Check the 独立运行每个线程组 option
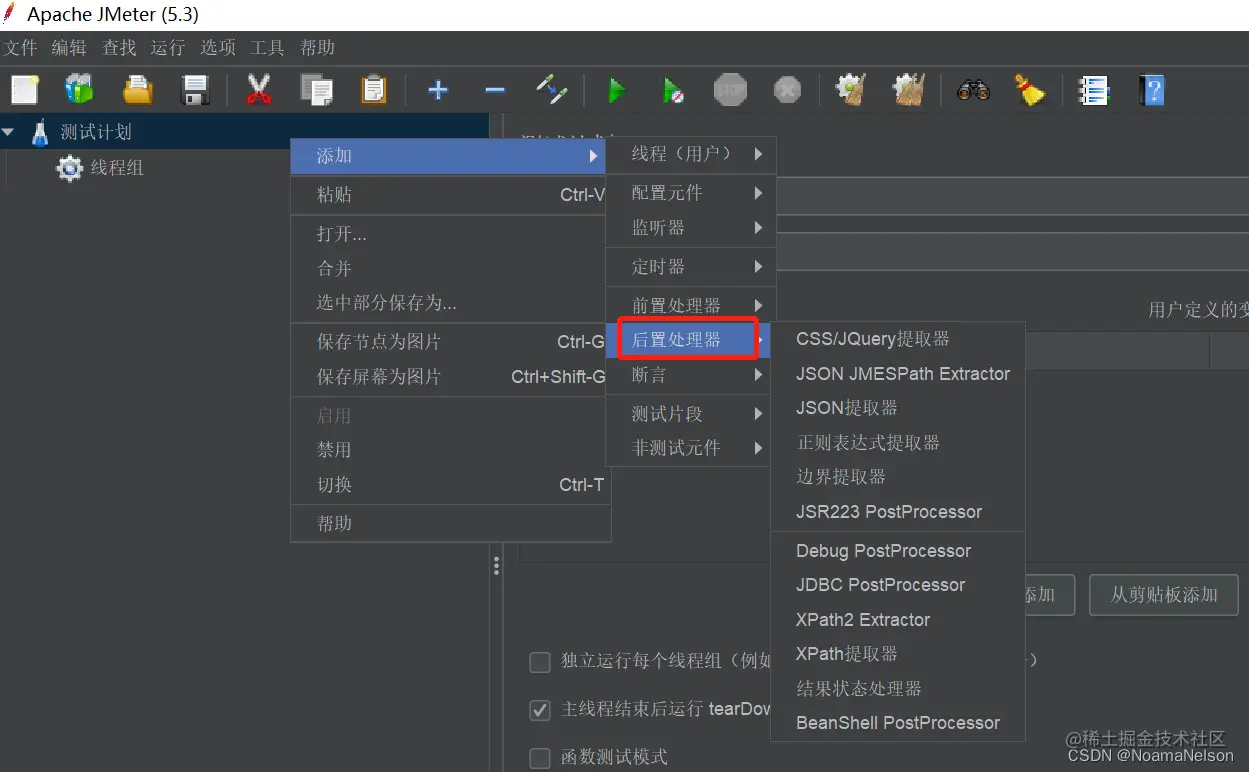1249x772 pixels. tap(540, 661)
